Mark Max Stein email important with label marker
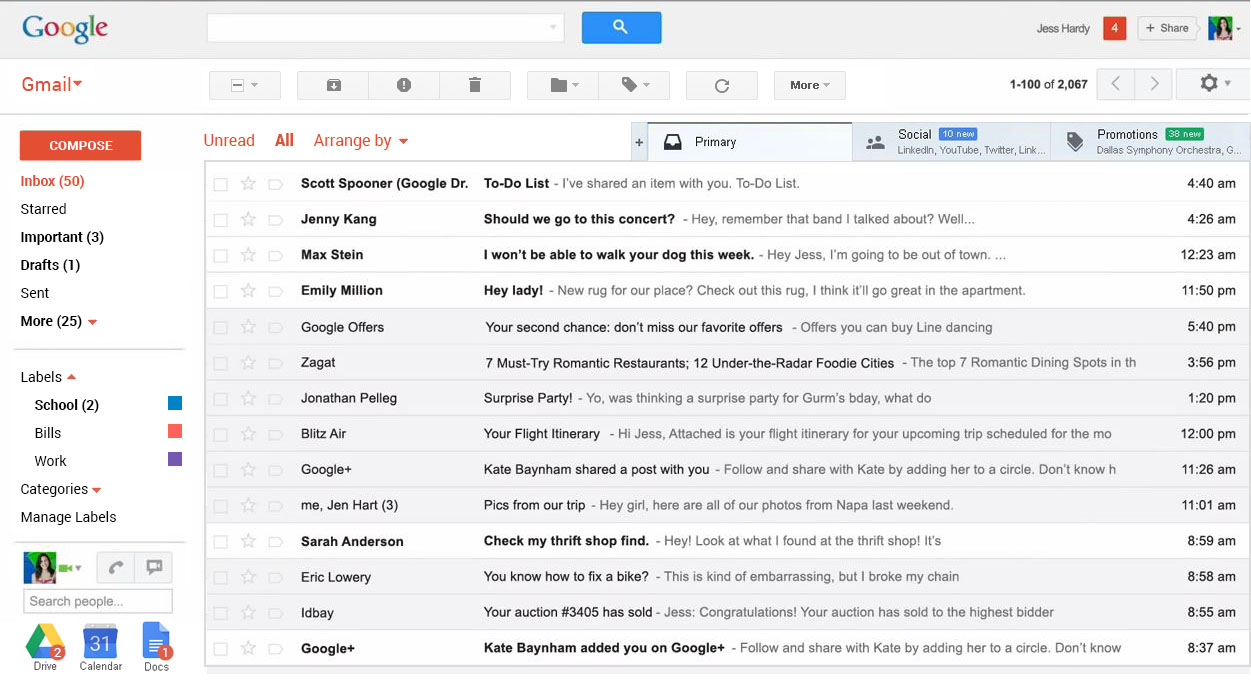The height and width of the screenshot is (683, 1251). 276,255
